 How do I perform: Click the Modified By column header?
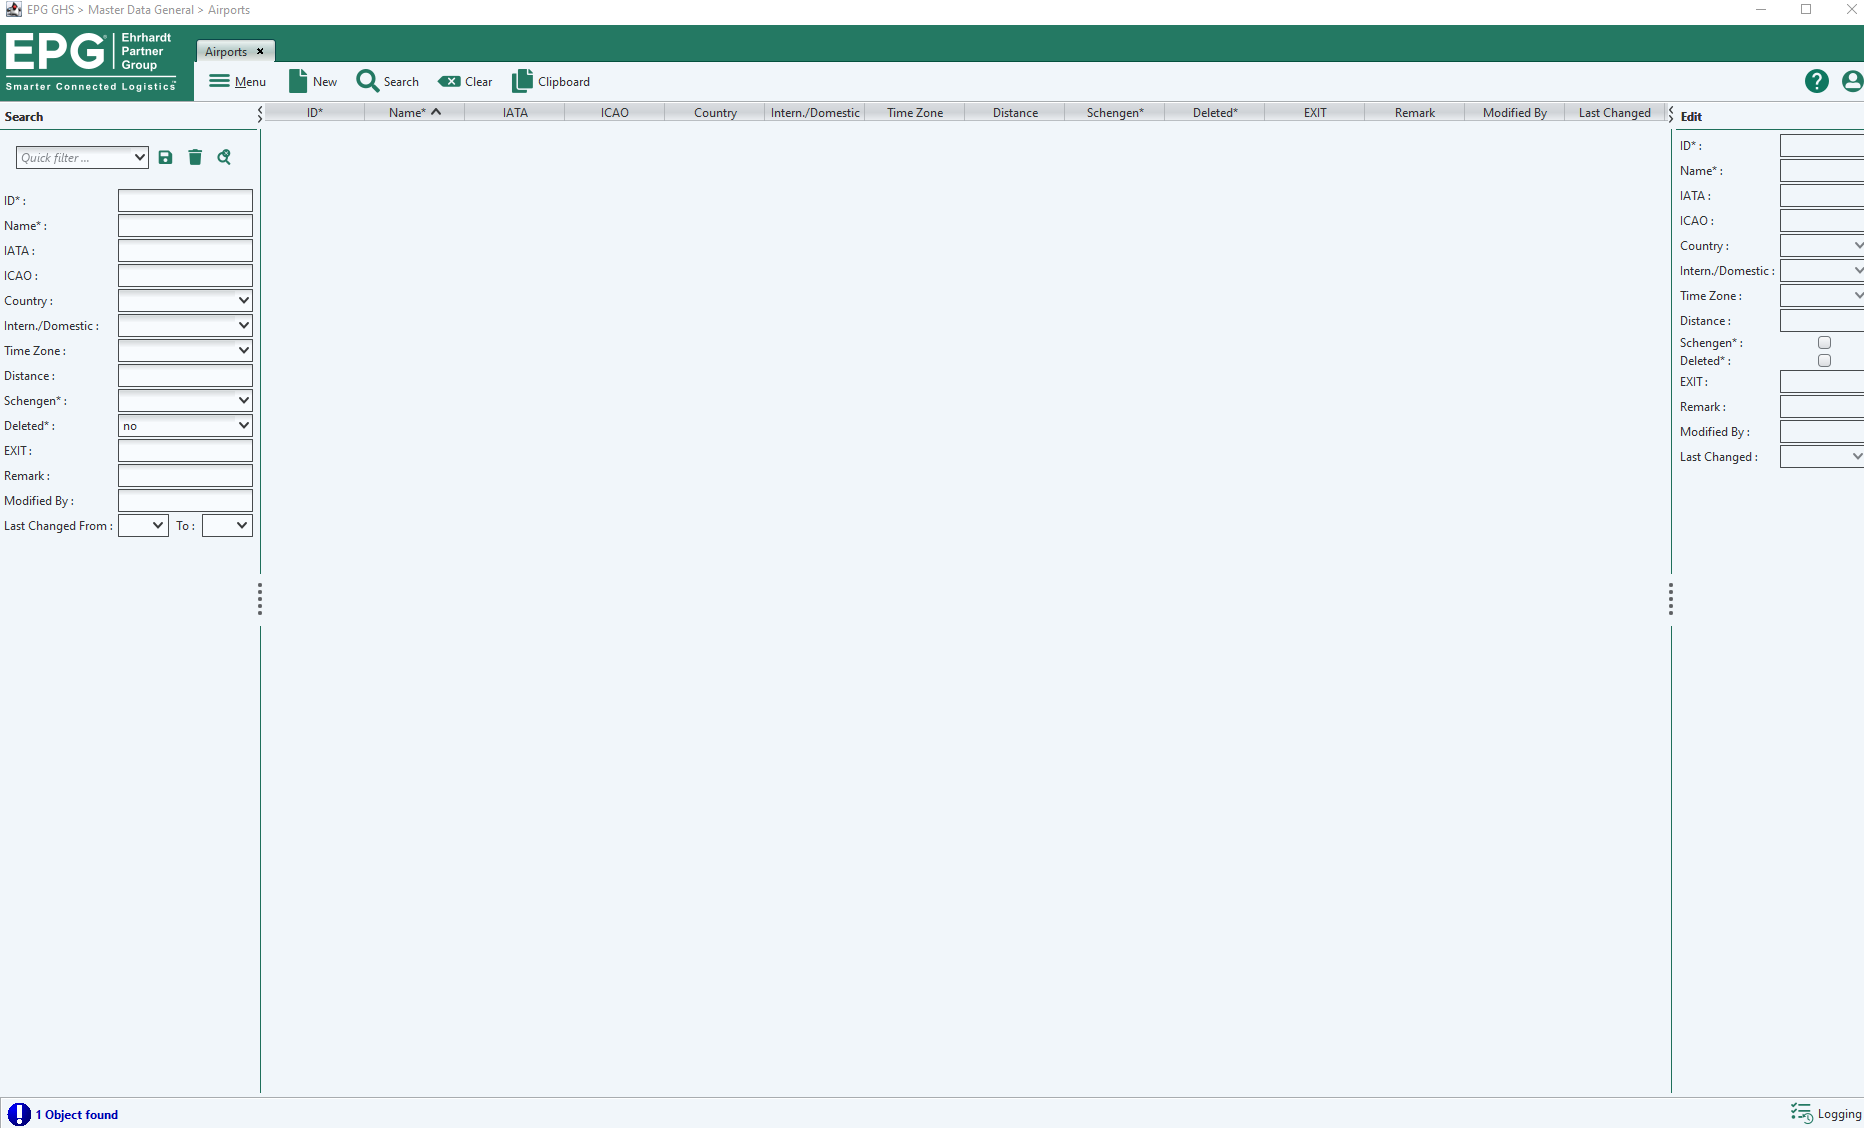(x=1515, y=112)
